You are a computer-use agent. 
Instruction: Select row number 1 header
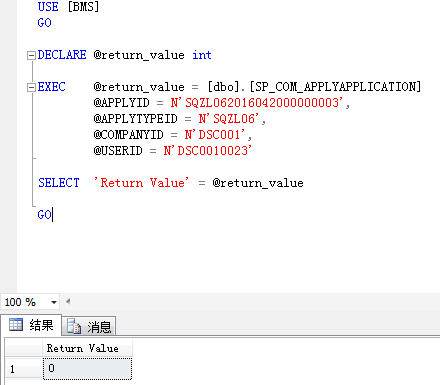click(23, 369)
